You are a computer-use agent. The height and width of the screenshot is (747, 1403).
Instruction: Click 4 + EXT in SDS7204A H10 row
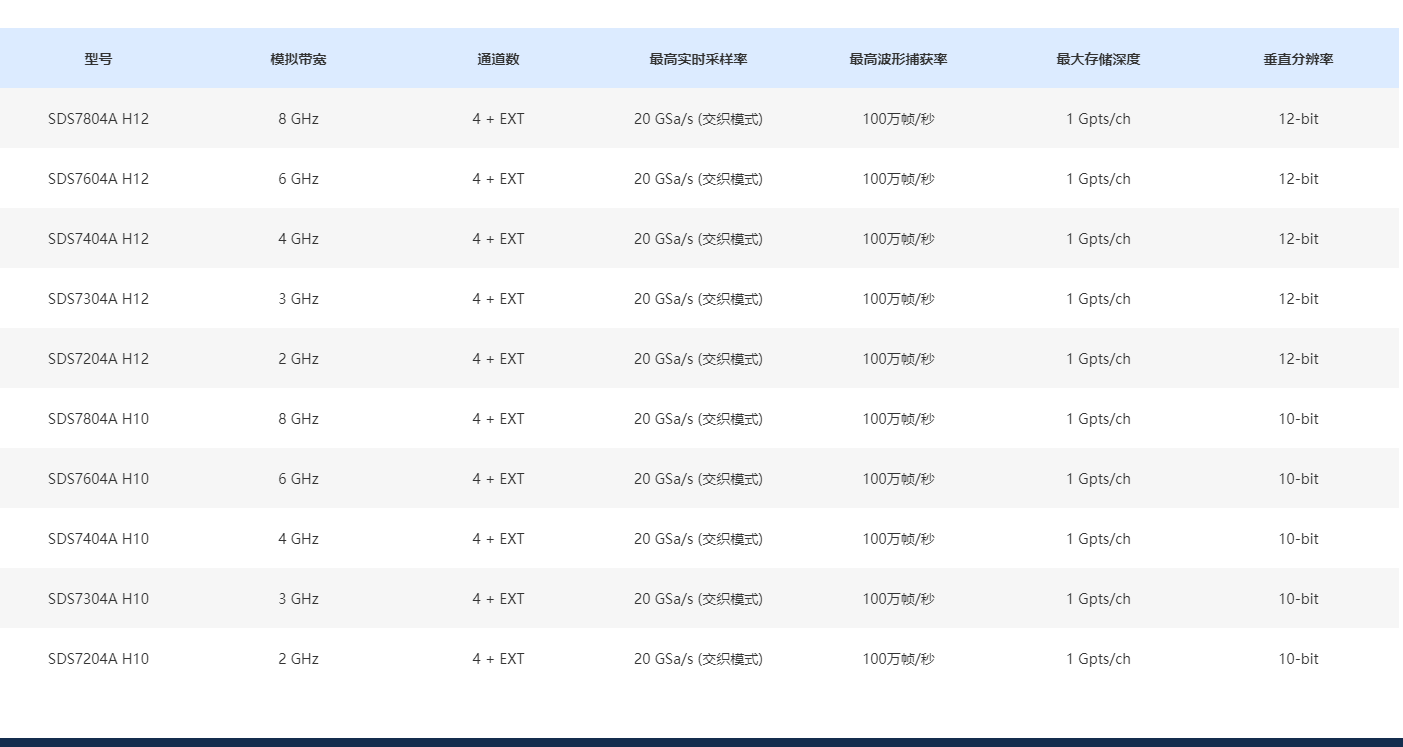pos(498,659)
